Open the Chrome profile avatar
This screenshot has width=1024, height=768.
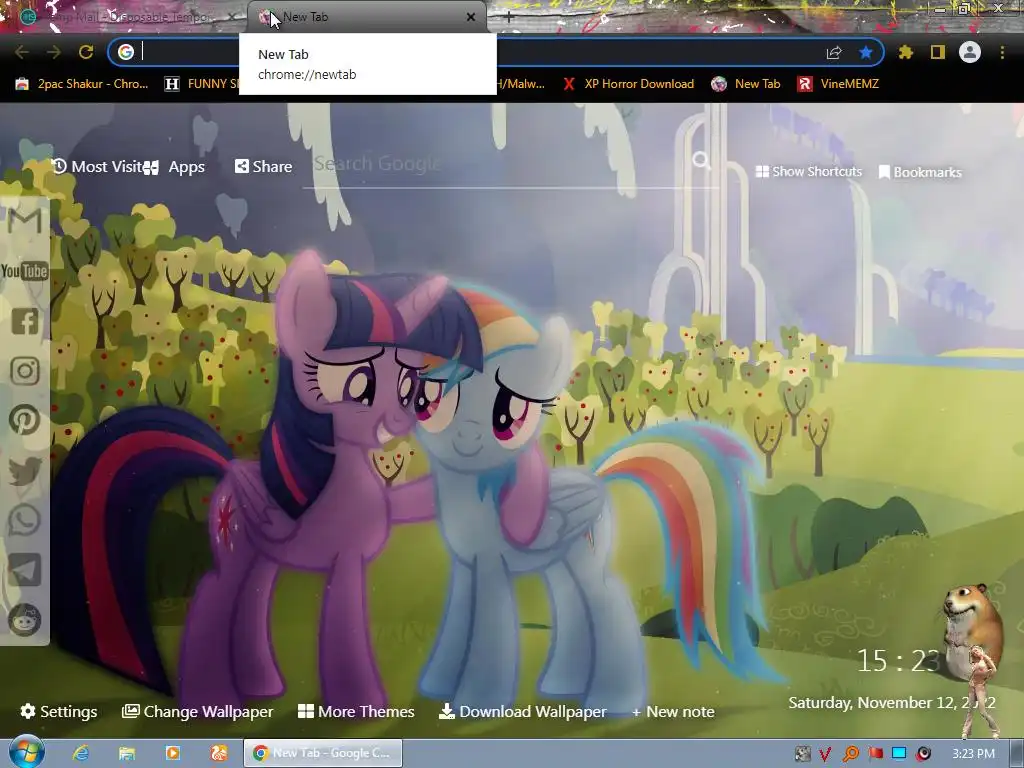coord(970,52)
